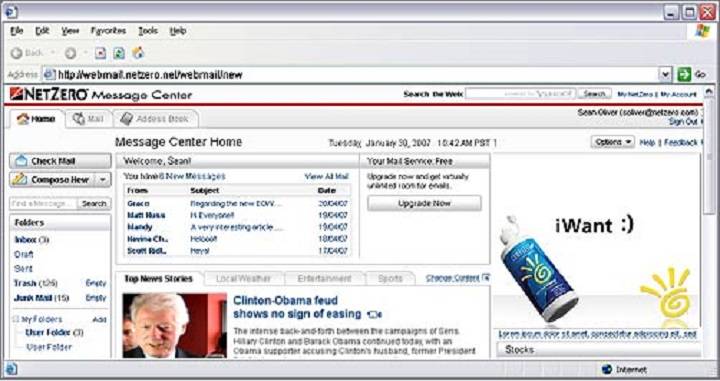Image resolution: width=720 pixels, height=381 pixels.
Task: Click the Refresh page icon in toolbar
Action: (x=119, y=53)
